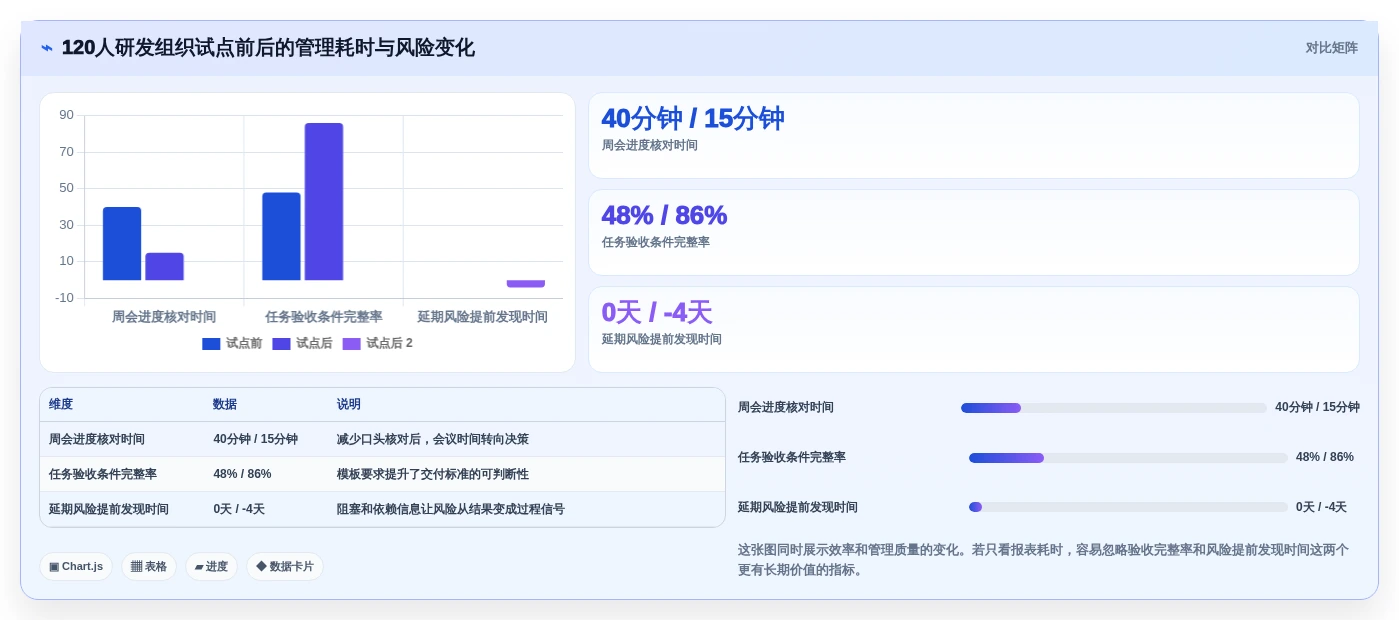Click the 周会进度核对时间 progress bar
Image resolution: width=1399 pixels, height=620 pixels.
(1114, 408)
